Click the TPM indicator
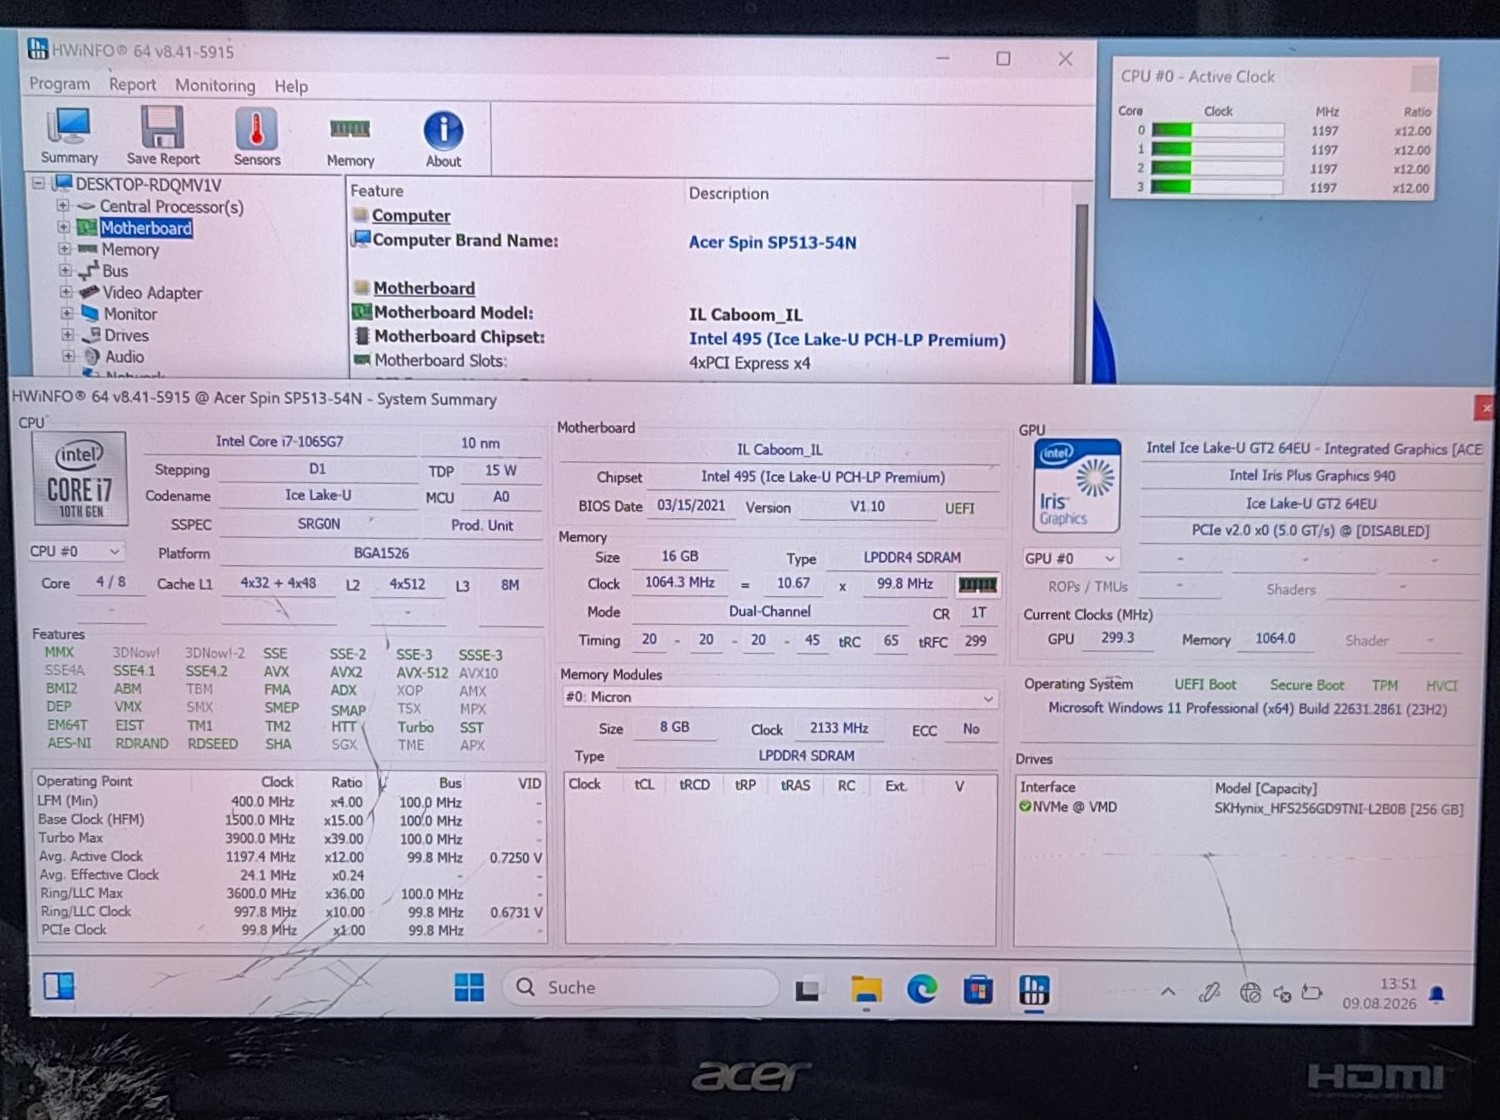1500x1120 pixels. [x=1385, y=685]
